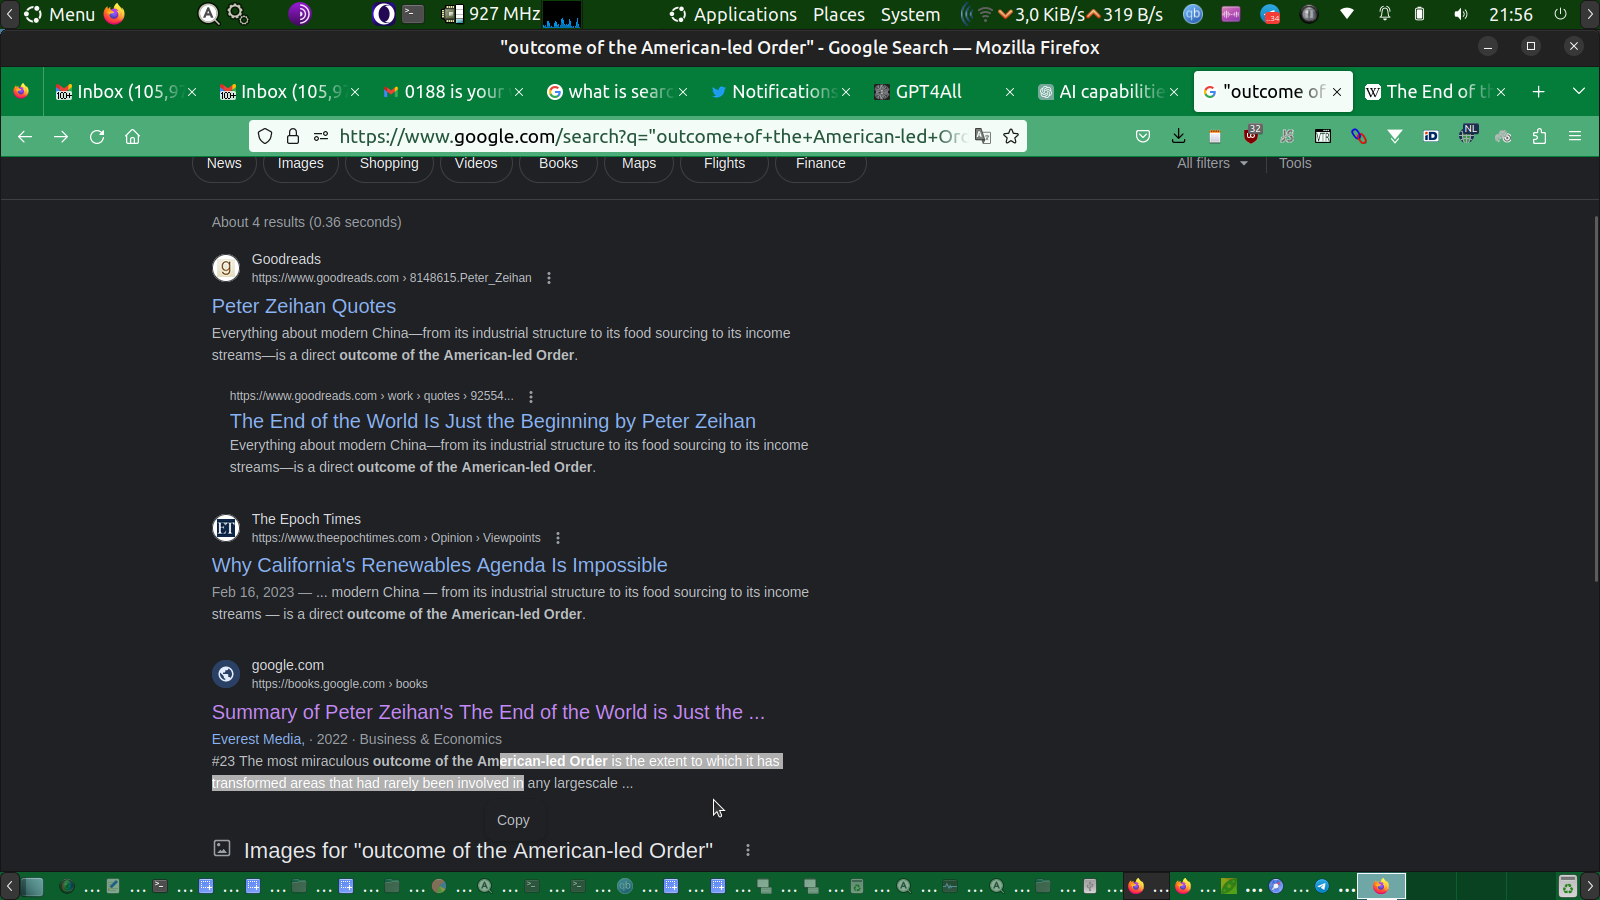The width and height of the screenshot is (1600, 900).
Task: Open the JS script-blocking extension icon
Action: click(x=1287, y=136)
